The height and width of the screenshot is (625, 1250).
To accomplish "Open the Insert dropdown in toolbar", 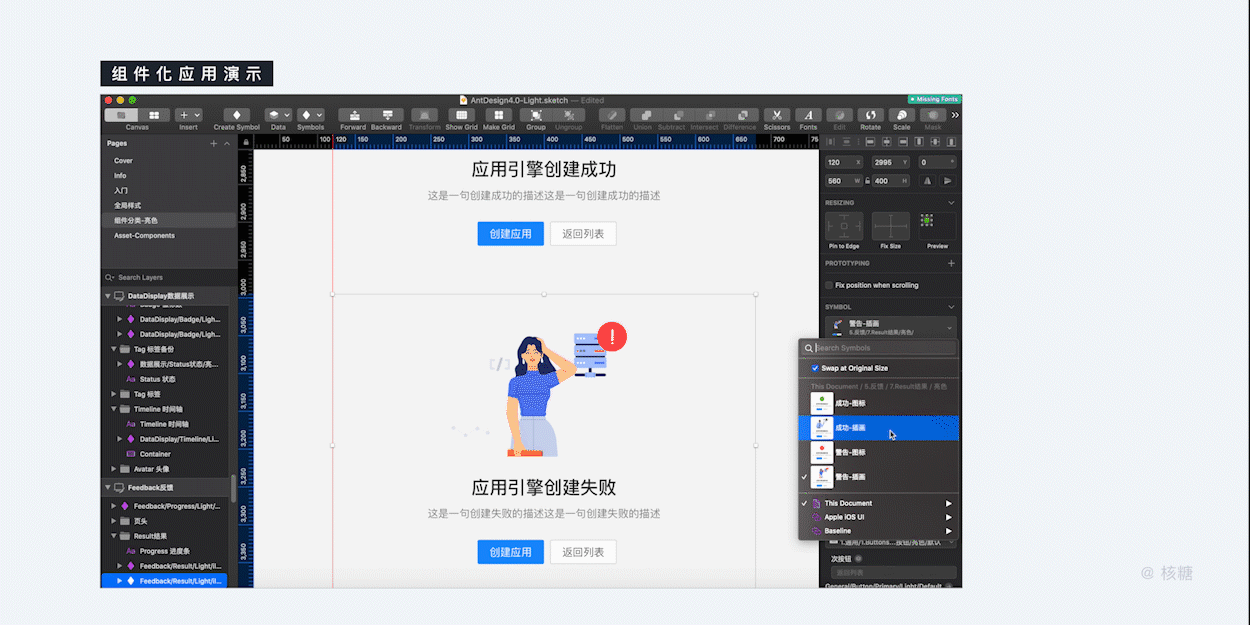I will 188,115.
